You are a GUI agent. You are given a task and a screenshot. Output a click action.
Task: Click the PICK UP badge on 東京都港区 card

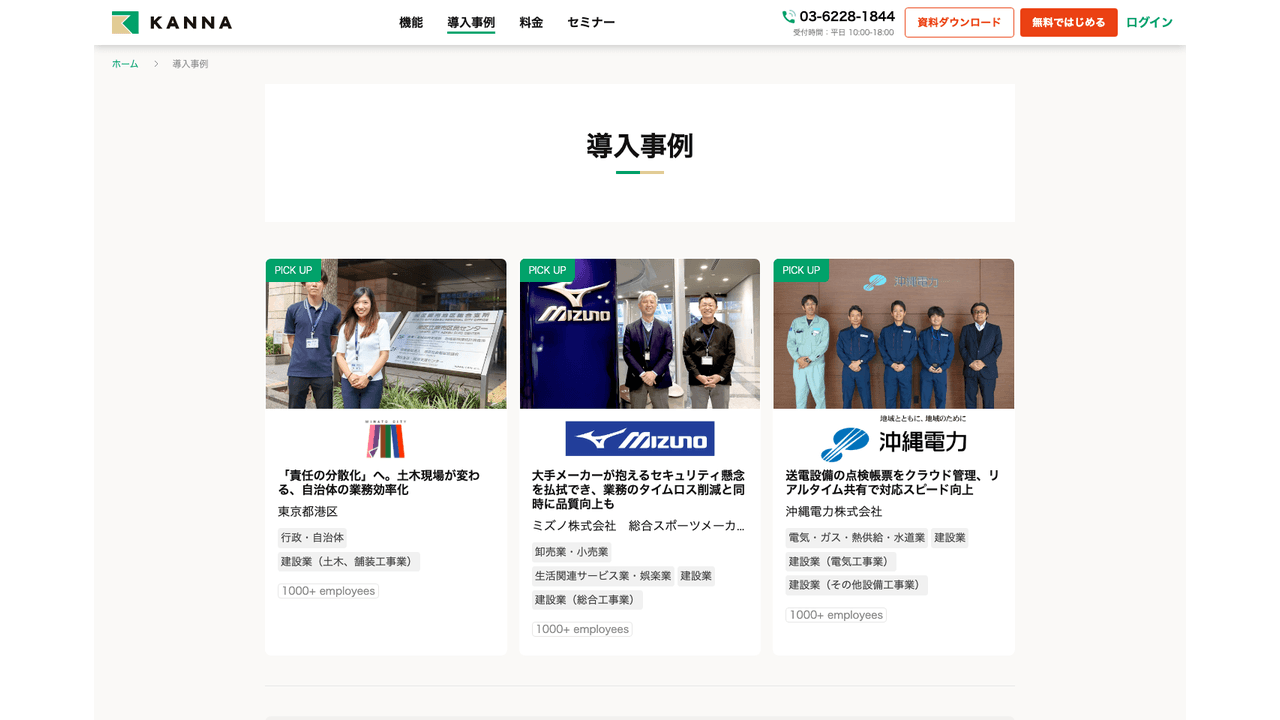pyautogui.click(x=293, y=270)
